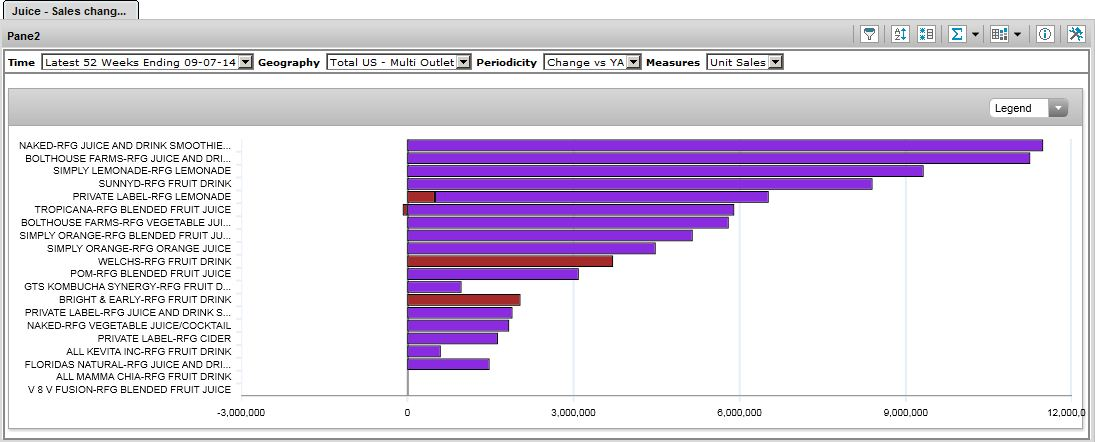Click the red Welchs RFG Fruit Drink bar

tap(509, 261)
